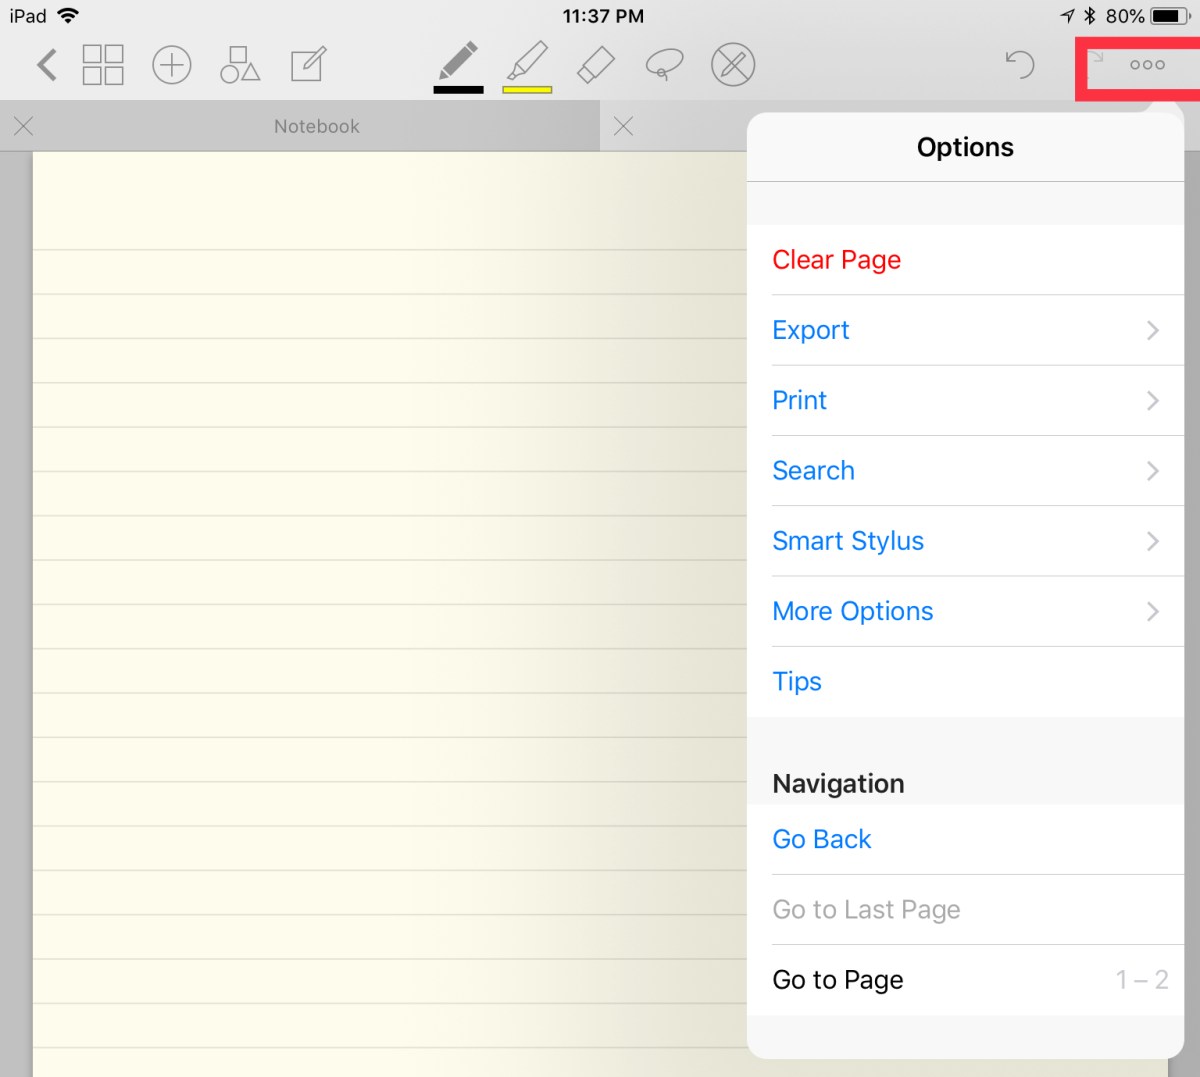Close the options menu via three dots
The width and height of the screenshot is (1200, 1077).
click(1146, 66)
